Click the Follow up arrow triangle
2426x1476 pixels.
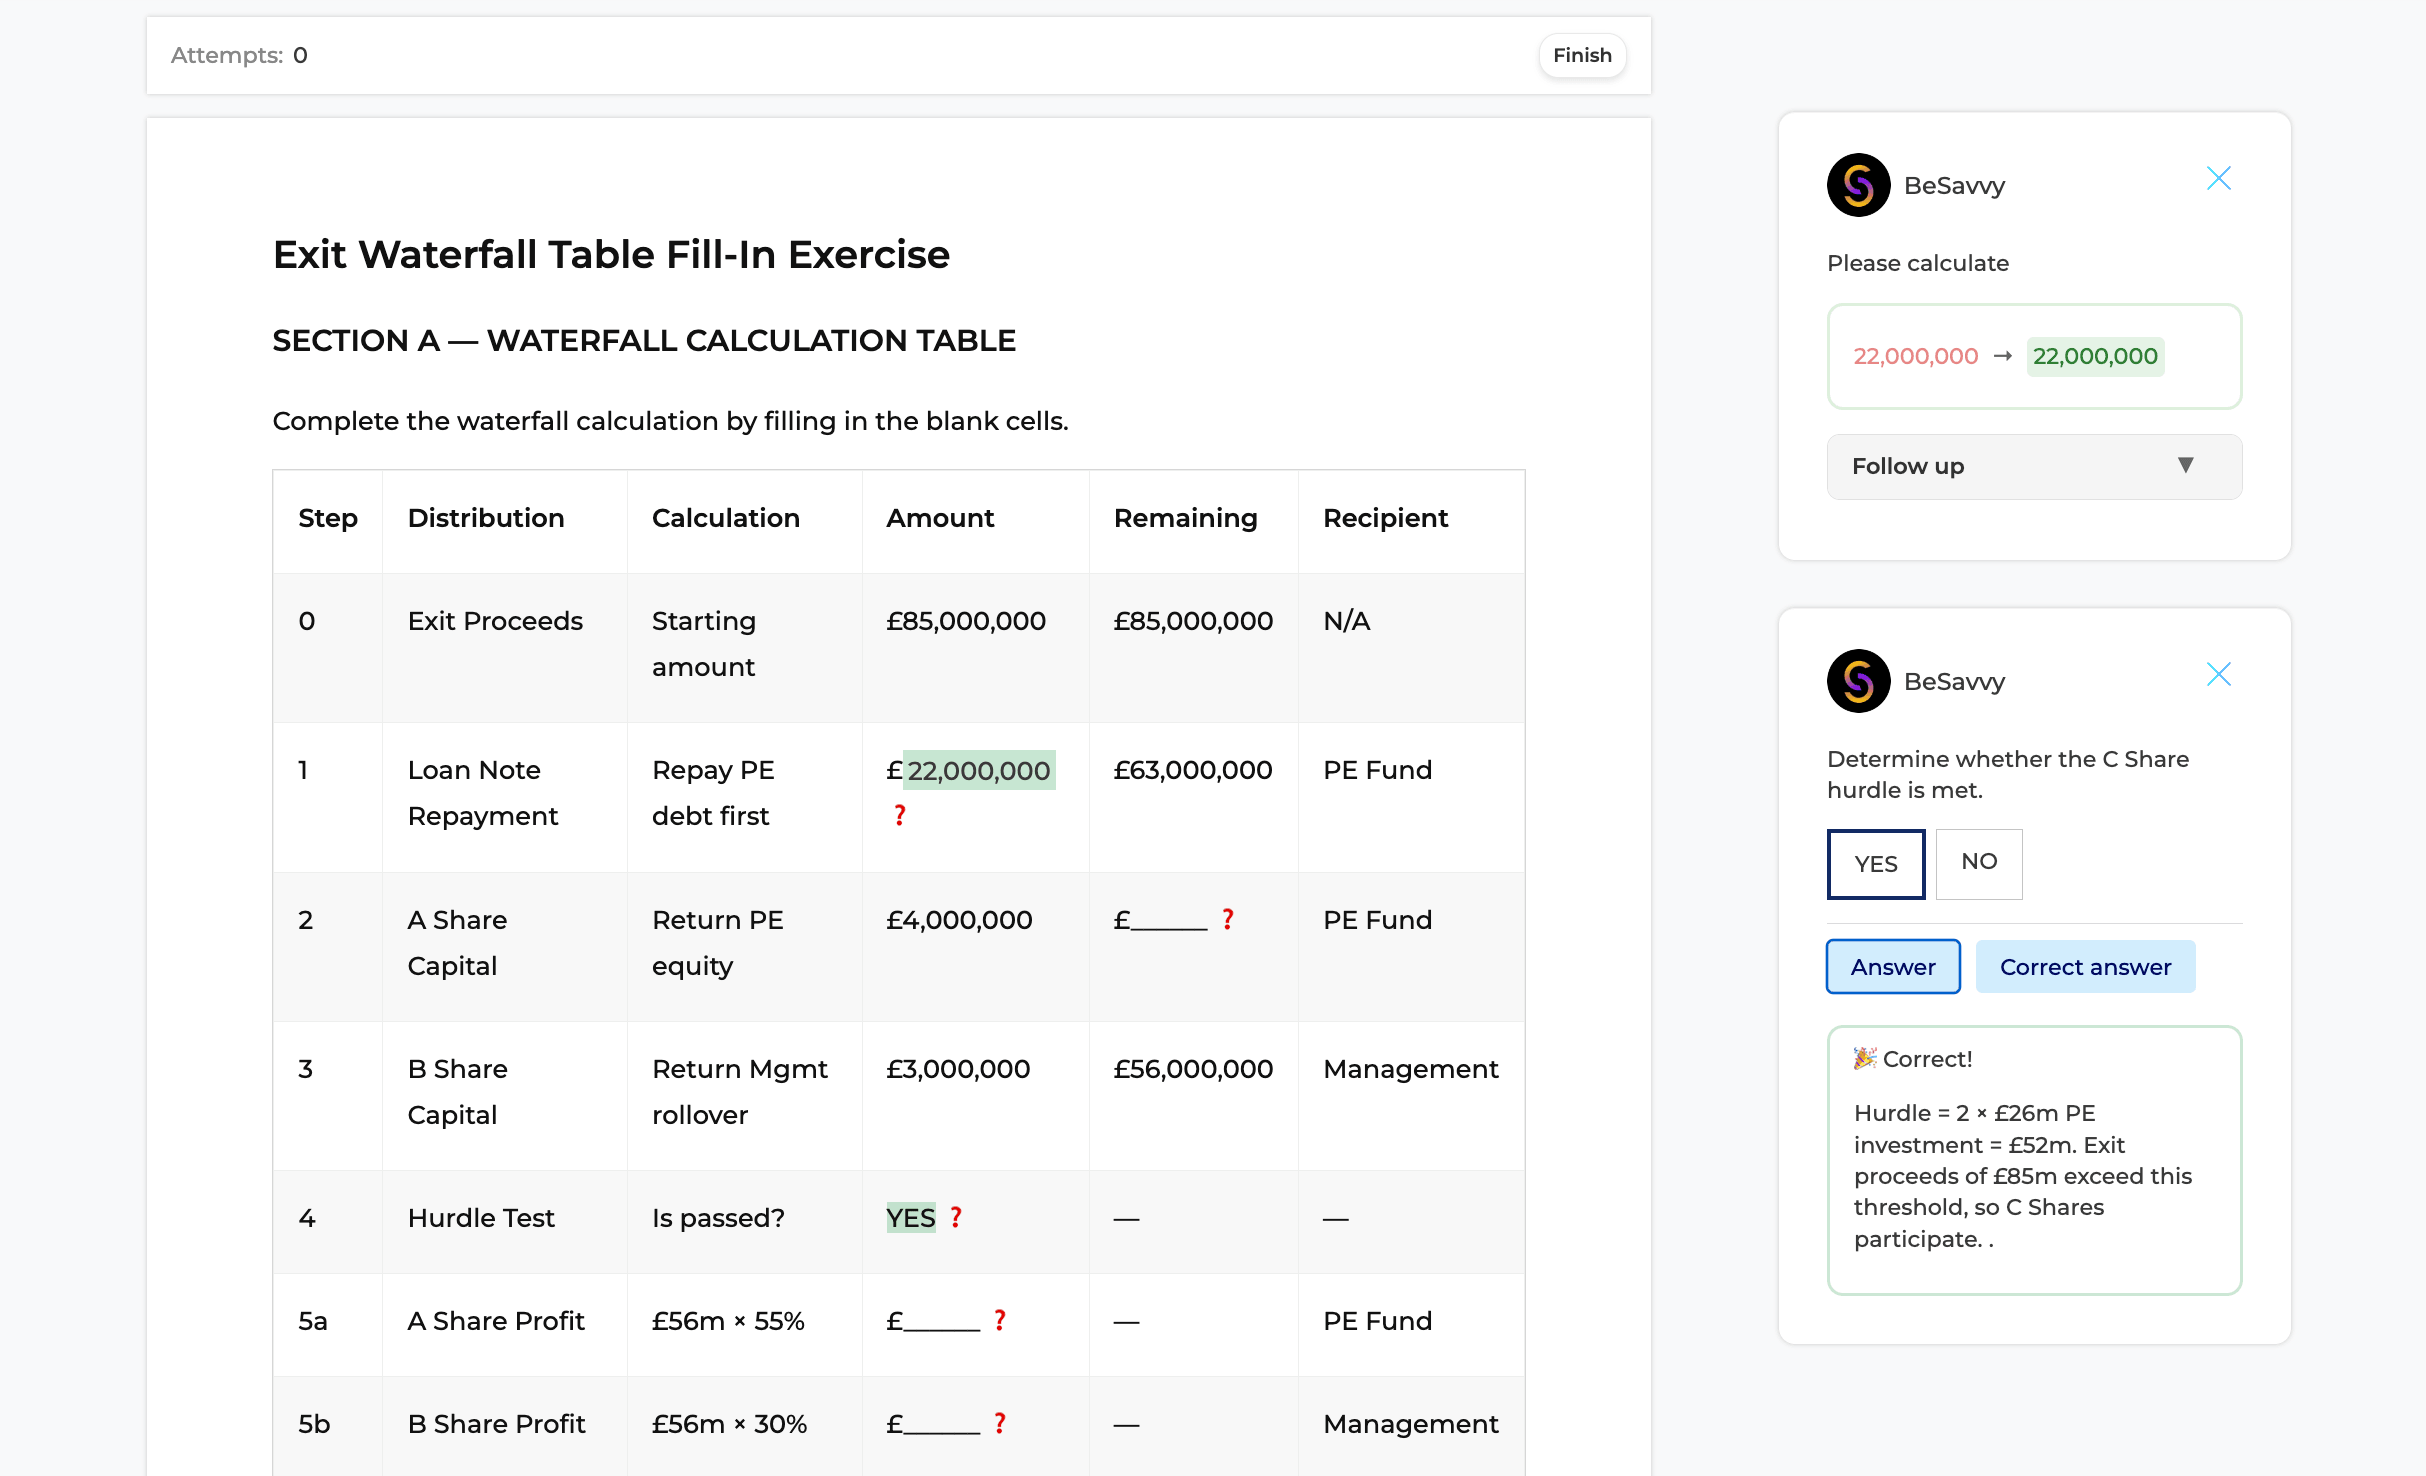[x=2185, y=466]
